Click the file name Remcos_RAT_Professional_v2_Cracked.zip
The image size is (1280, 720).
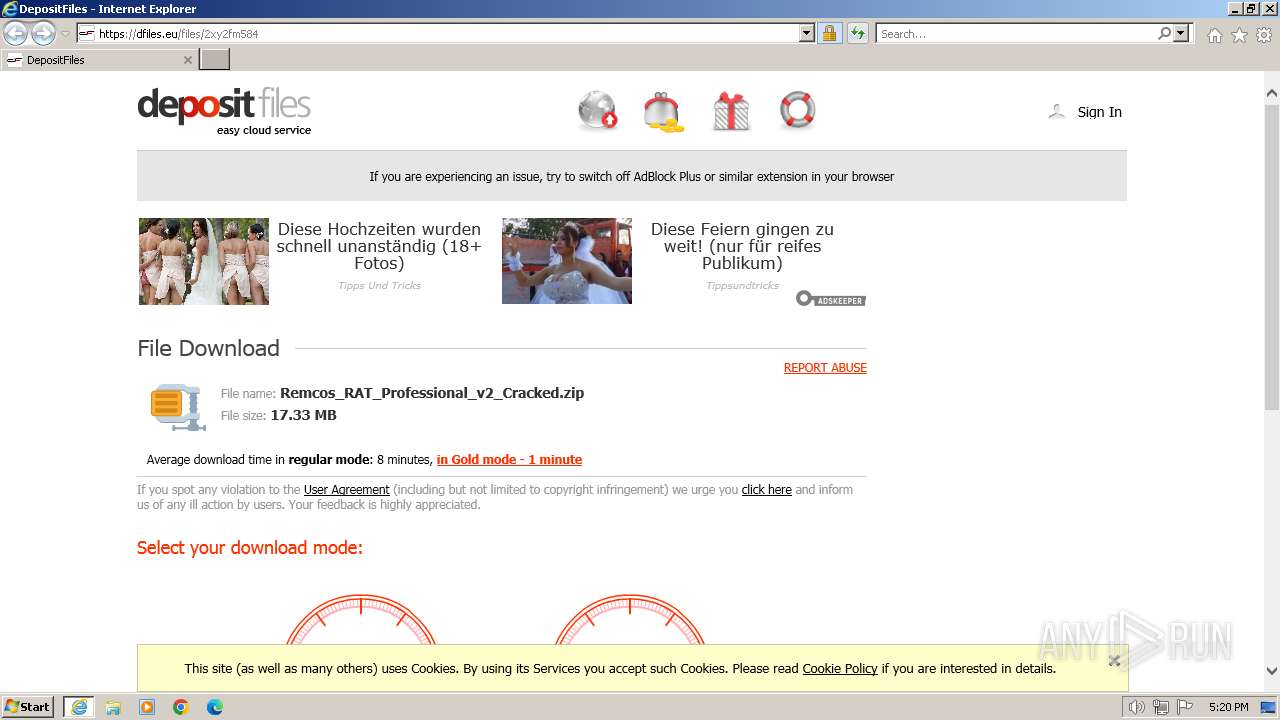click(432, 393)
